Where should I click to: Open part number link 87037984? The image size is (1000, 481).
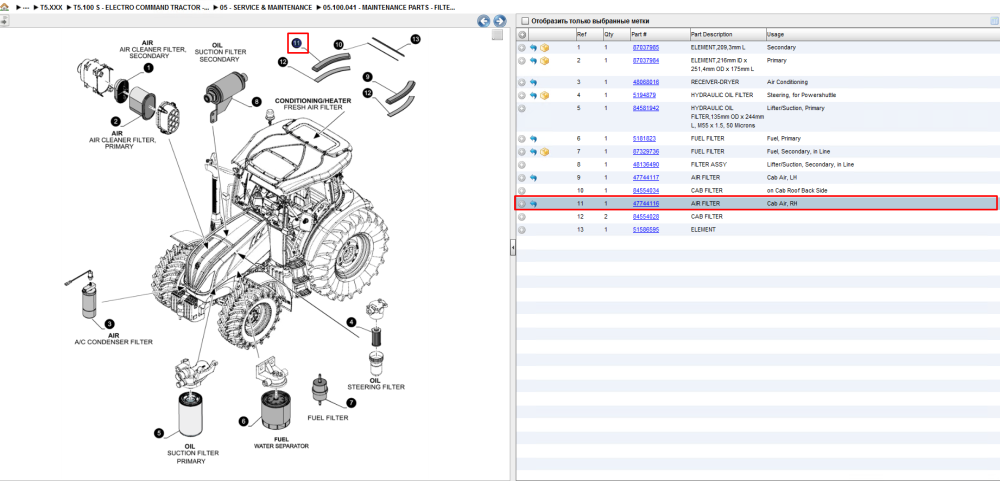645,61
